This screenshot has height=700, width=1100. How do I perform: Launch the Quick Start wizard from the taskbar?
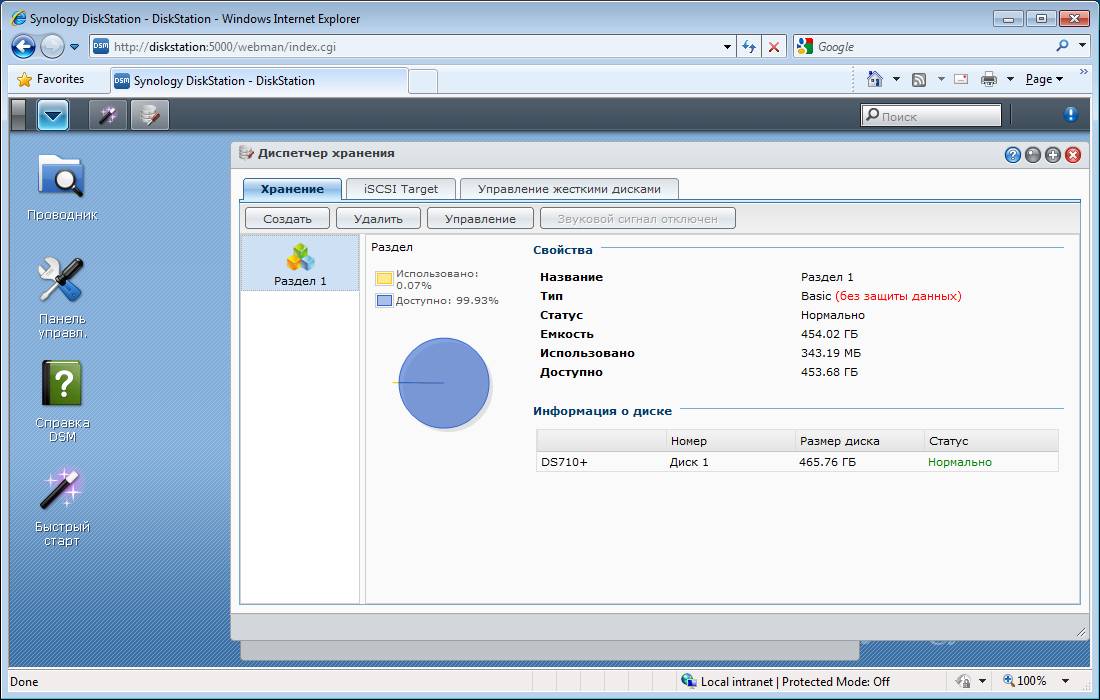tap(108, 115)
